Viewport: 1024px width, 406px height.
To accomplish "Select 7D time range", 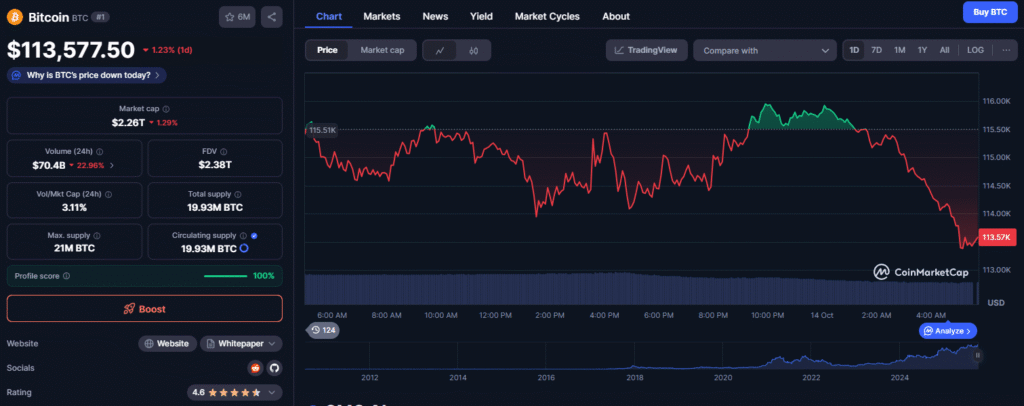I will [876, 50].
